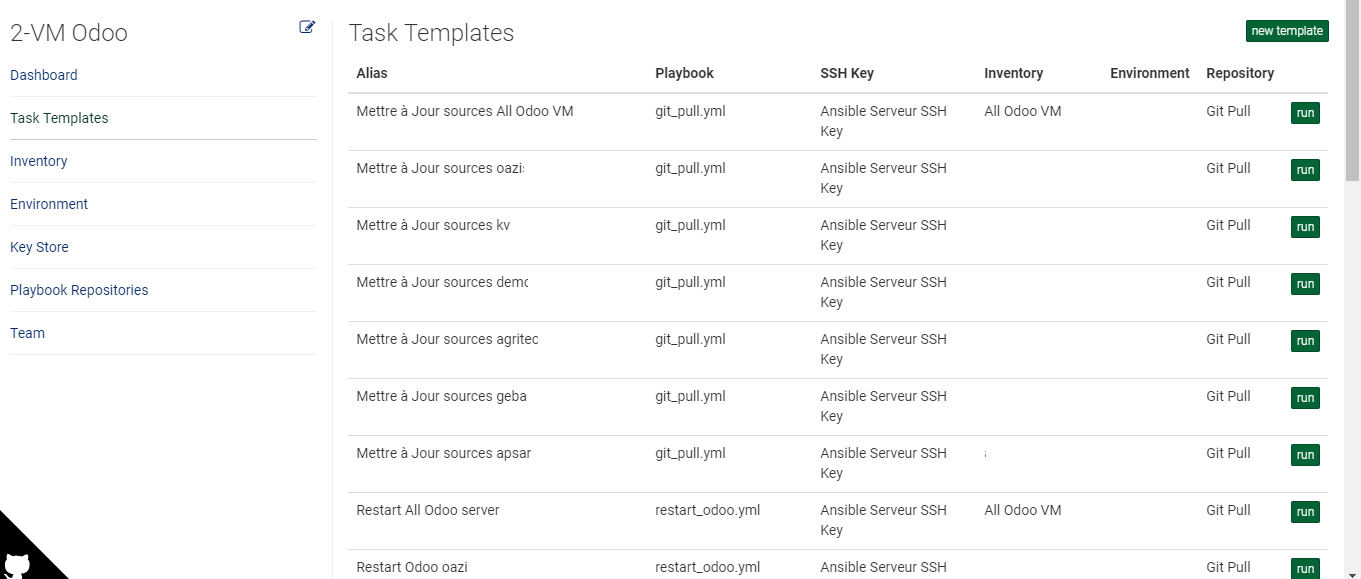The height and width of the screenshot is (579, 1361).
Task: Run the Mettre à Jour sources apsar template
Action: coord(1305,455)
